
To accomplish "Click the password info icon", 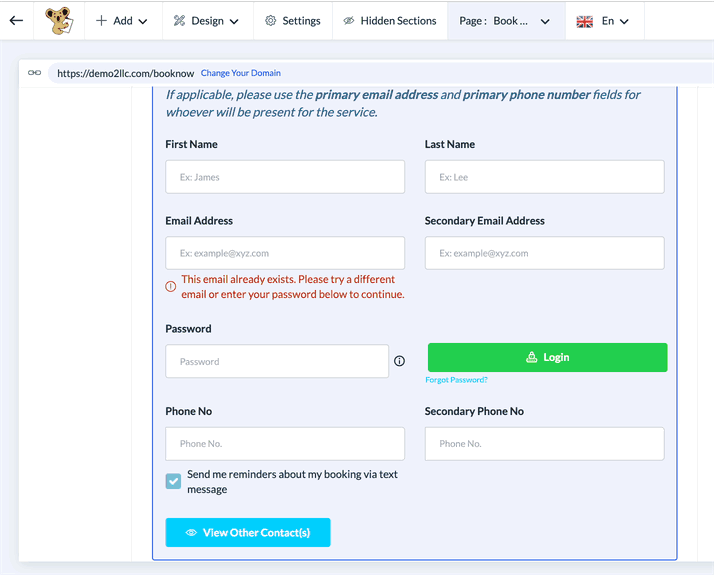I will pos(400,361).
